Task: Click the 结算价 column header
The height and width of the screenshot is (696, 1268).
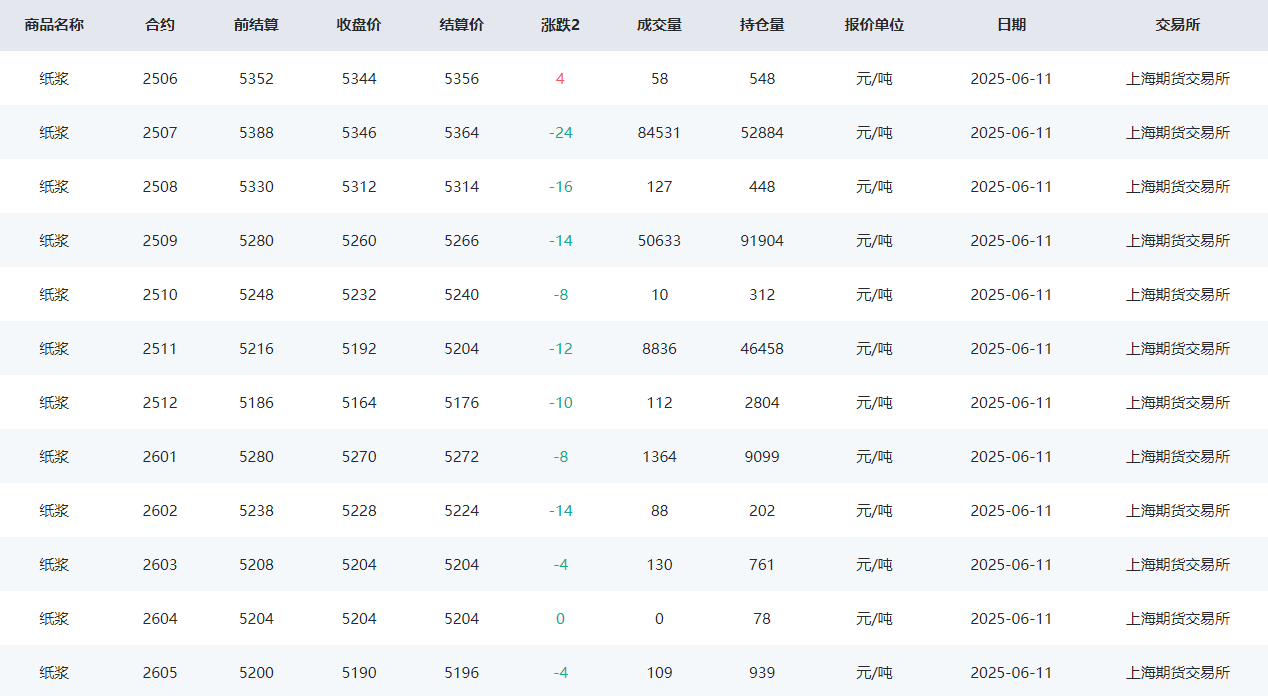Action: tap(461, 25)
